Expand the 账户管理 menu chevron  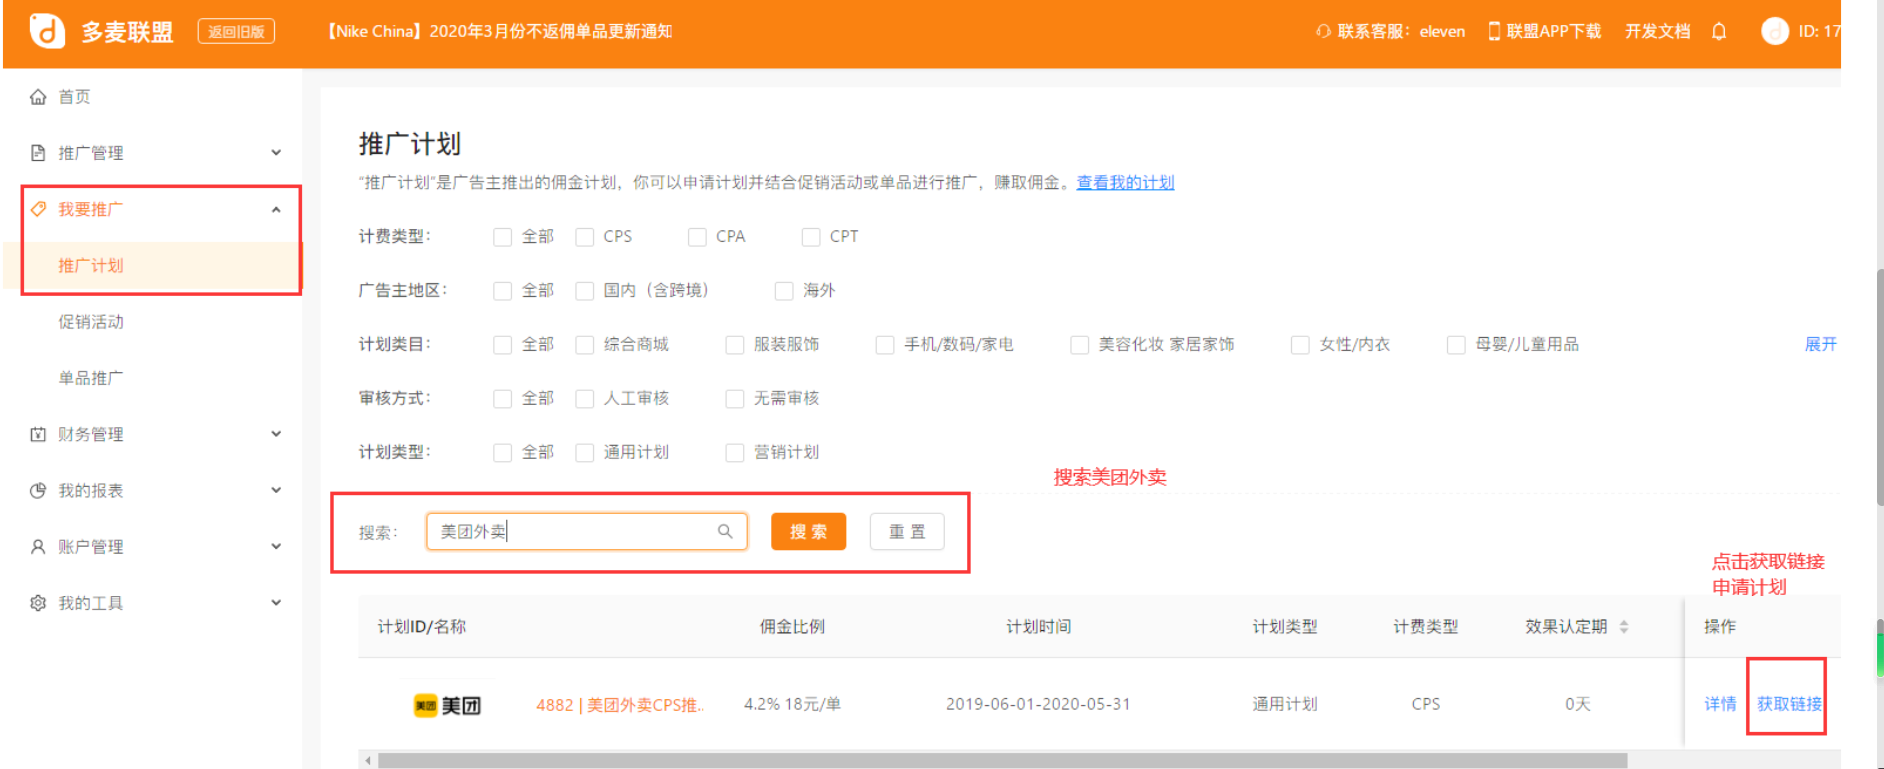[276, 547]
